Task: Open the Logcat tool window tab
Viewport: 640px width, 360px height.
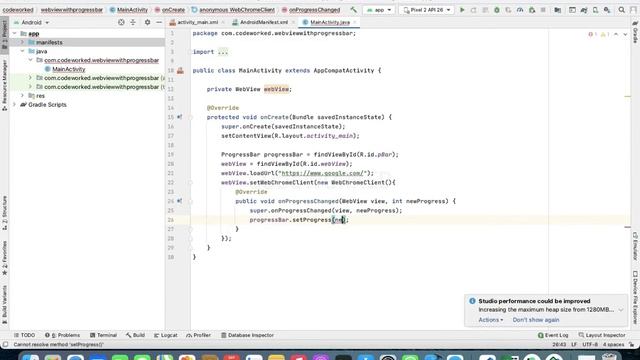Action: point(165,335)
